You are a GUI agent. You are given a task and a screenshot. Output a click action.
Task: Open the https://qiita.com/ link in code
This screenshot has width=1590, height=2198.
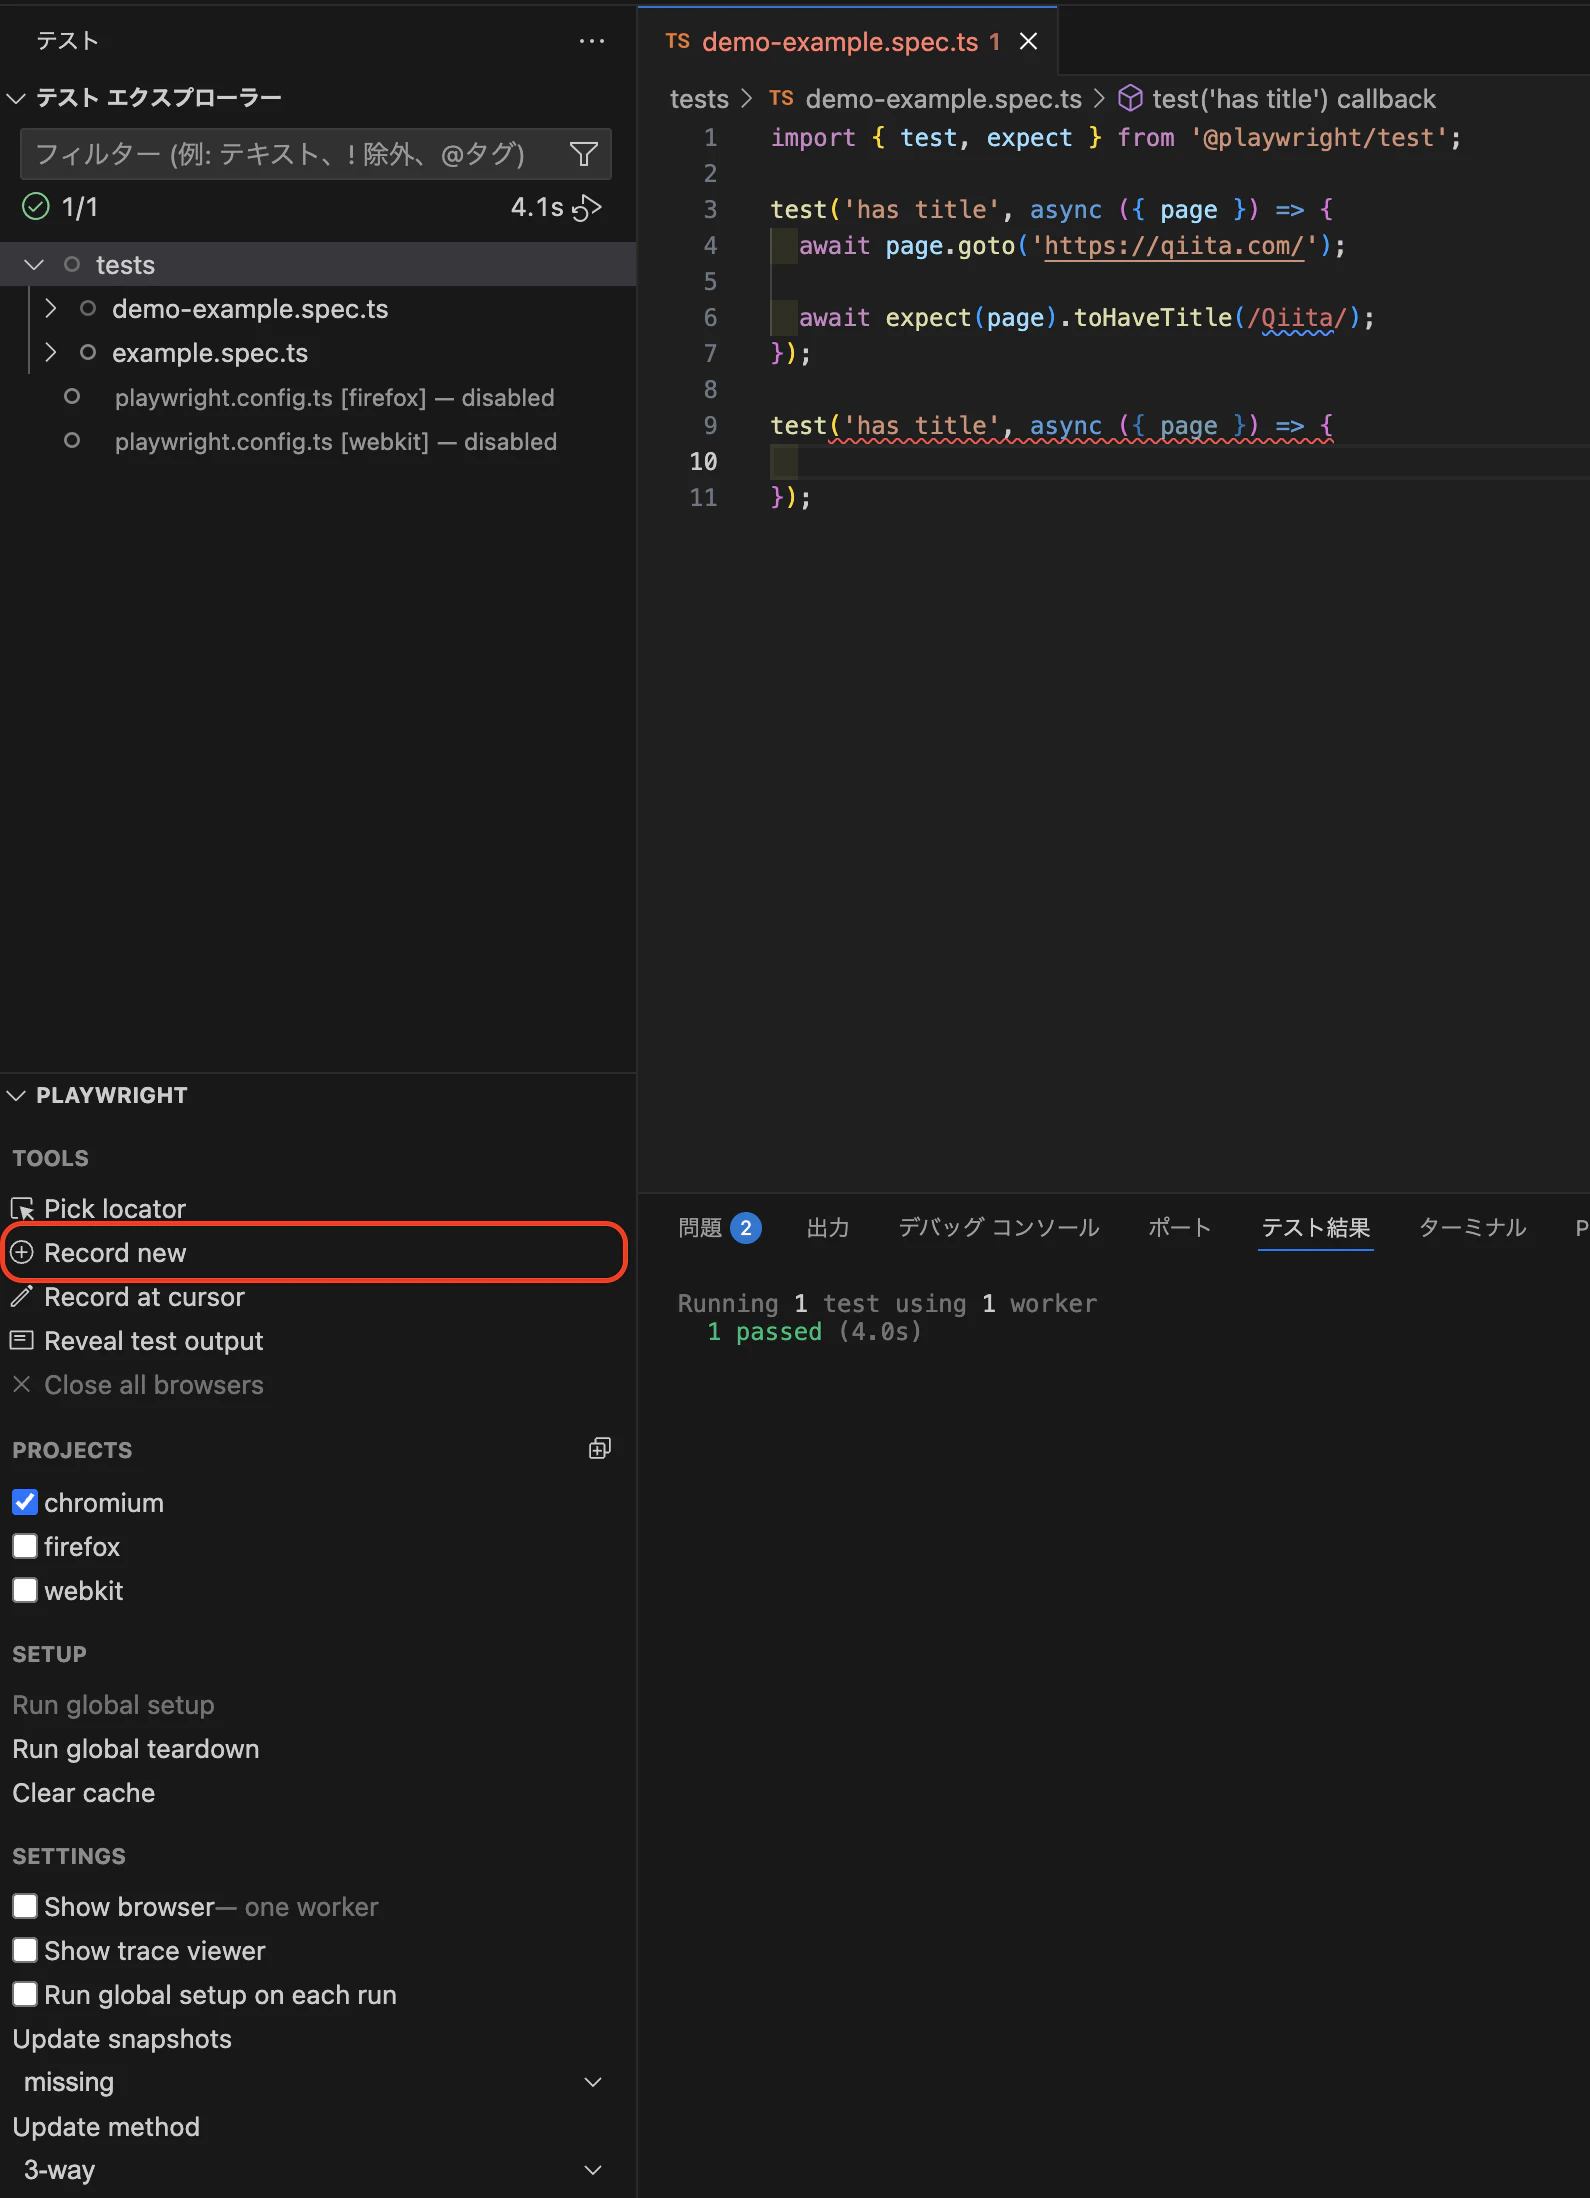coord(1174,245)
